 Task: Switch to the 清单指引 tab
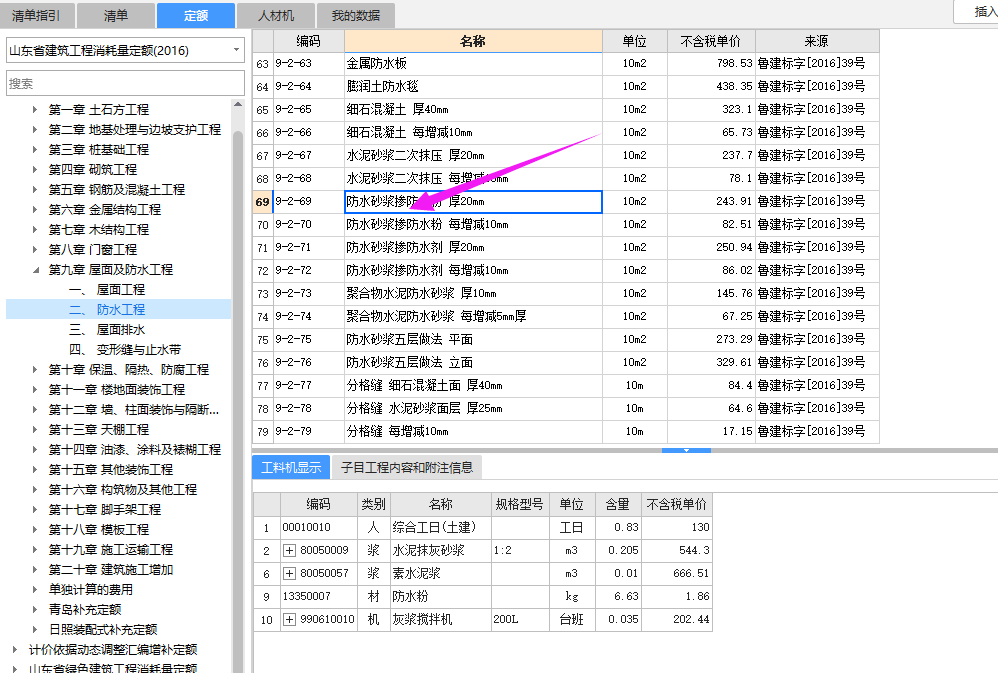point(37,15)
